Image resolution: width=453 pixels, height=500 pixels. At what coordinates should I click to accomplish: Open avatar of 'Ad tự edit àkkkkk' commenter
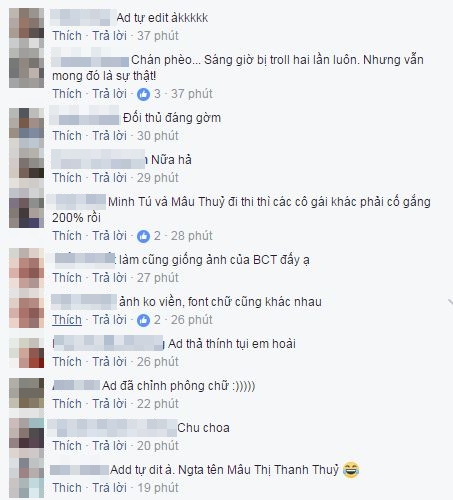coord(26,28)
